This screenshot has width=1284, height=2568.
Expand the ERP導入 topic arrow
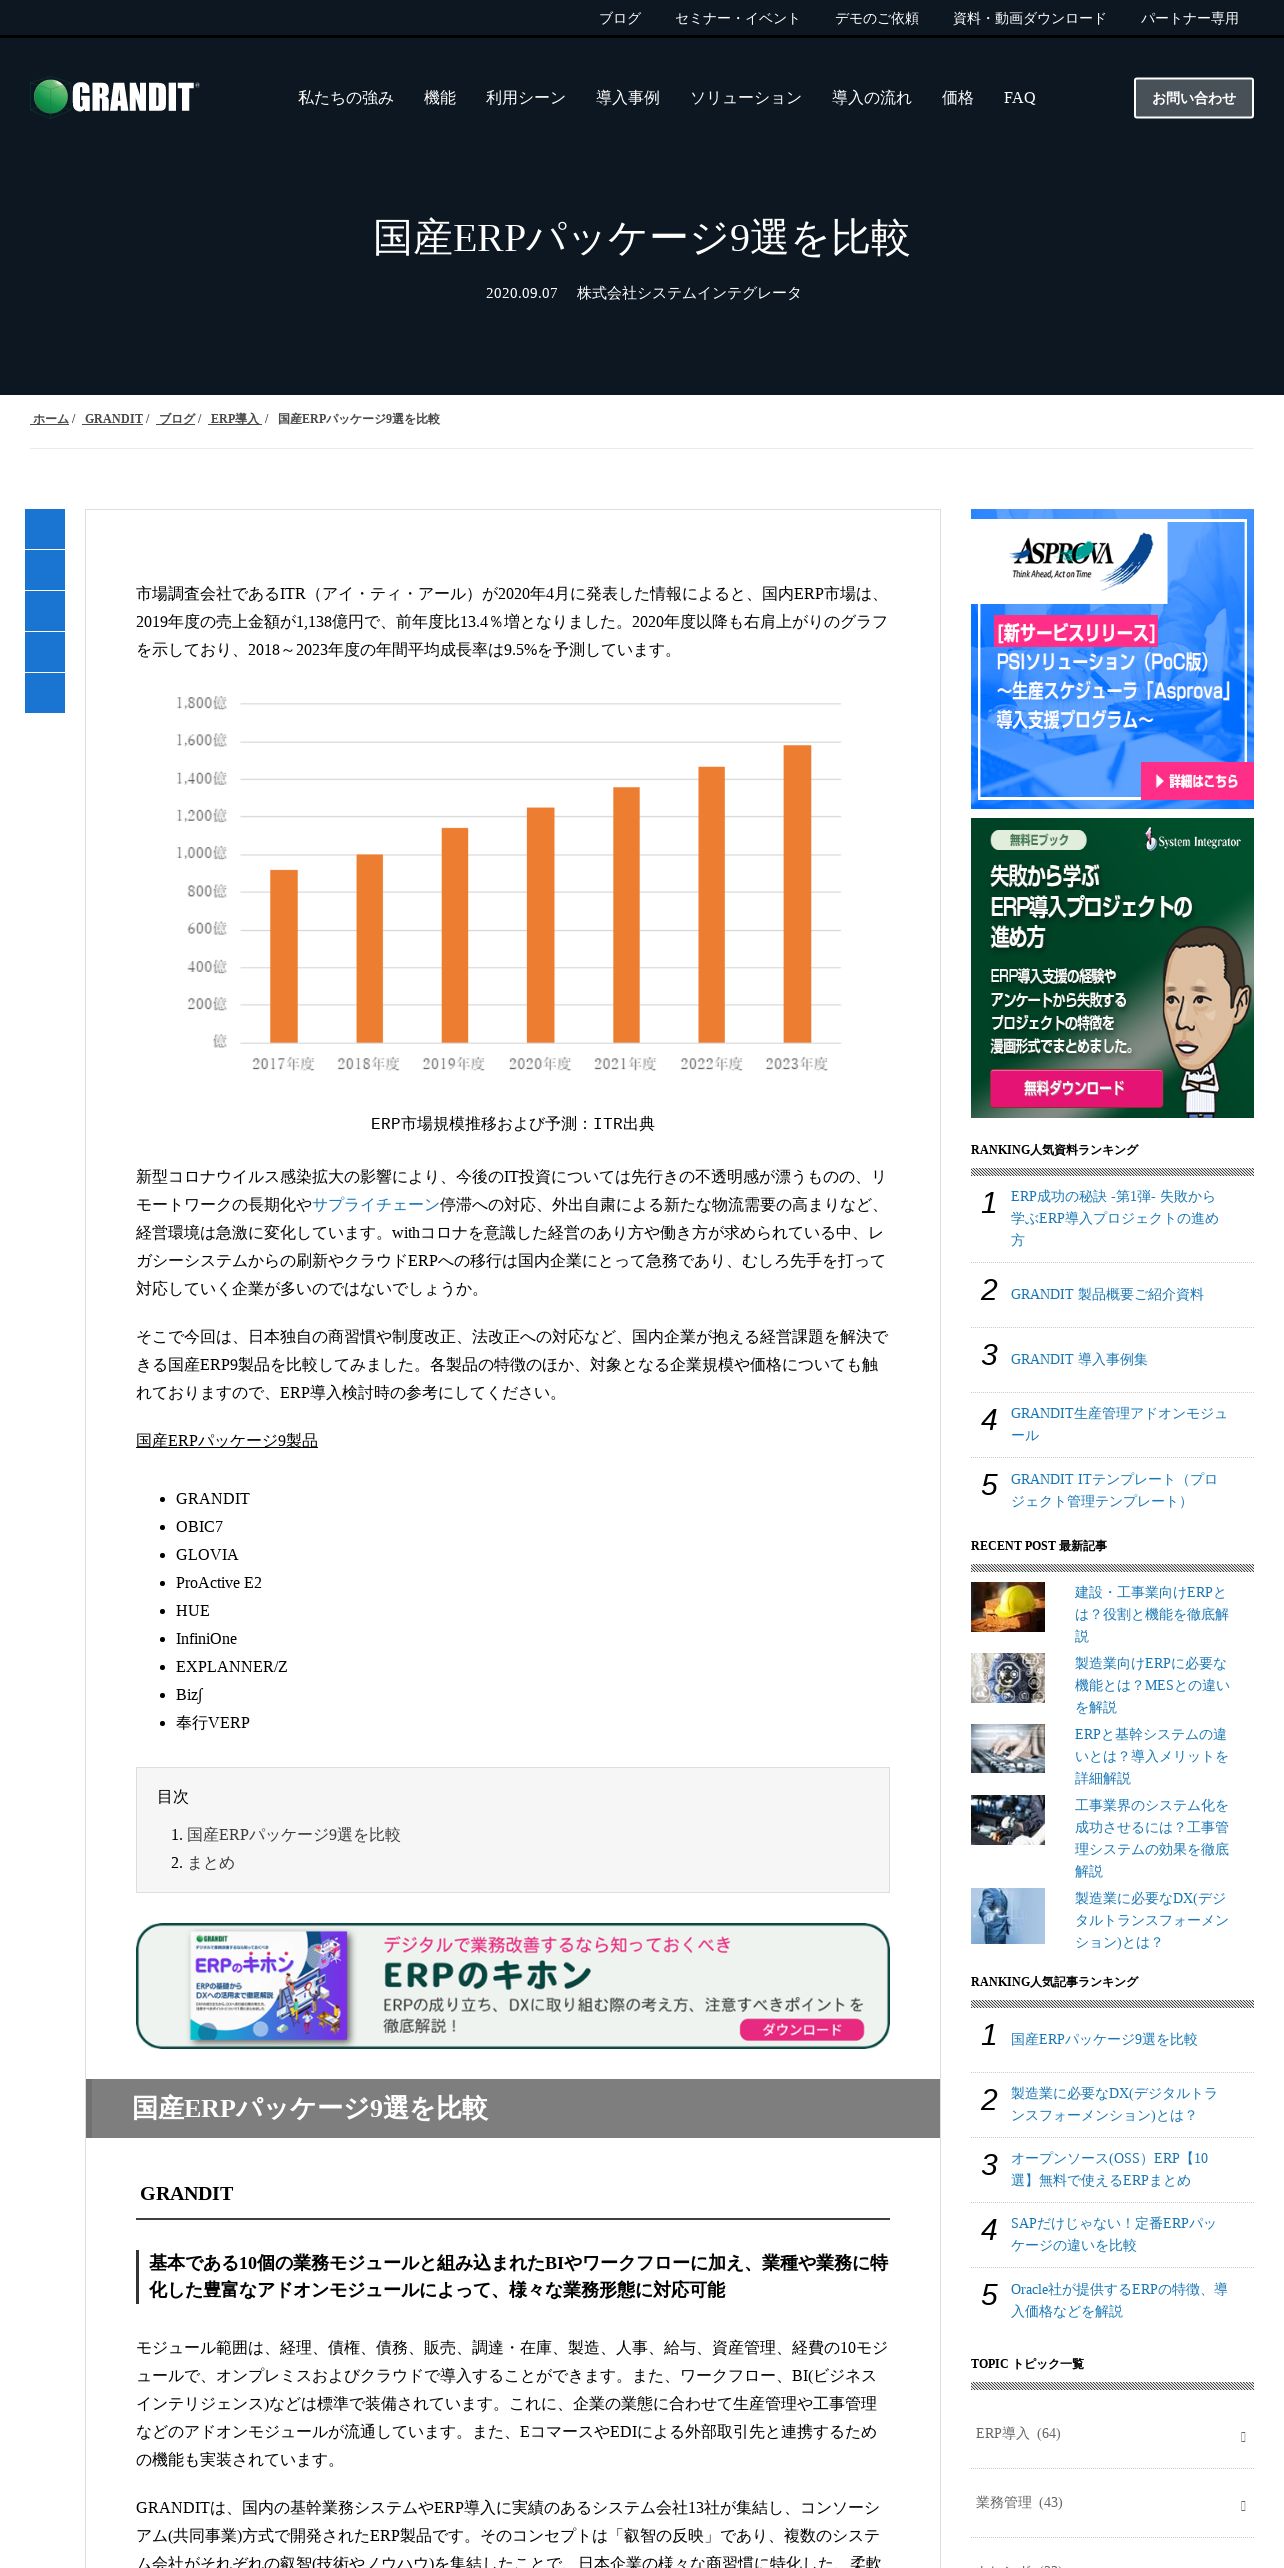[1243, 2437]
